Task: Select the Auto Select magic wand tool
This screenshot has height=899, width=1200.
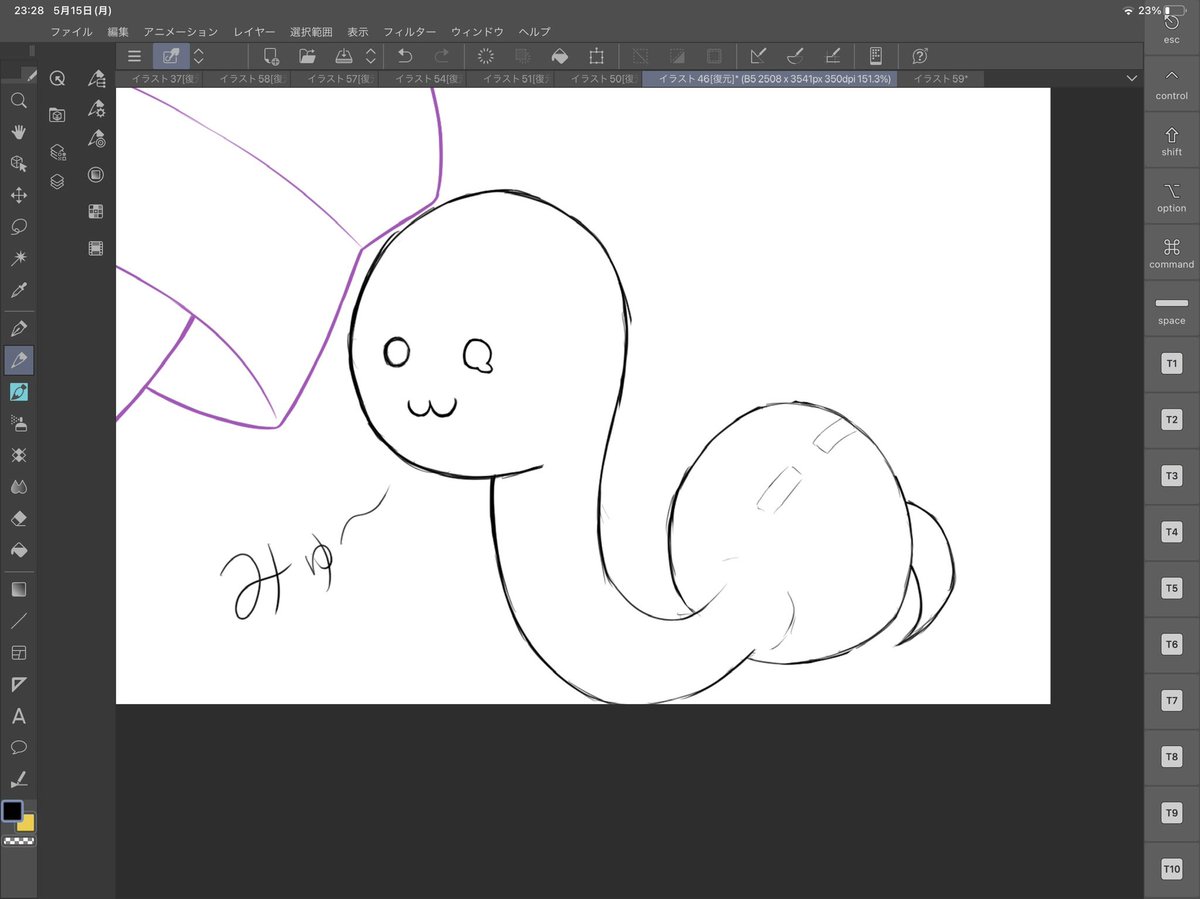Action: pos(18,259)
